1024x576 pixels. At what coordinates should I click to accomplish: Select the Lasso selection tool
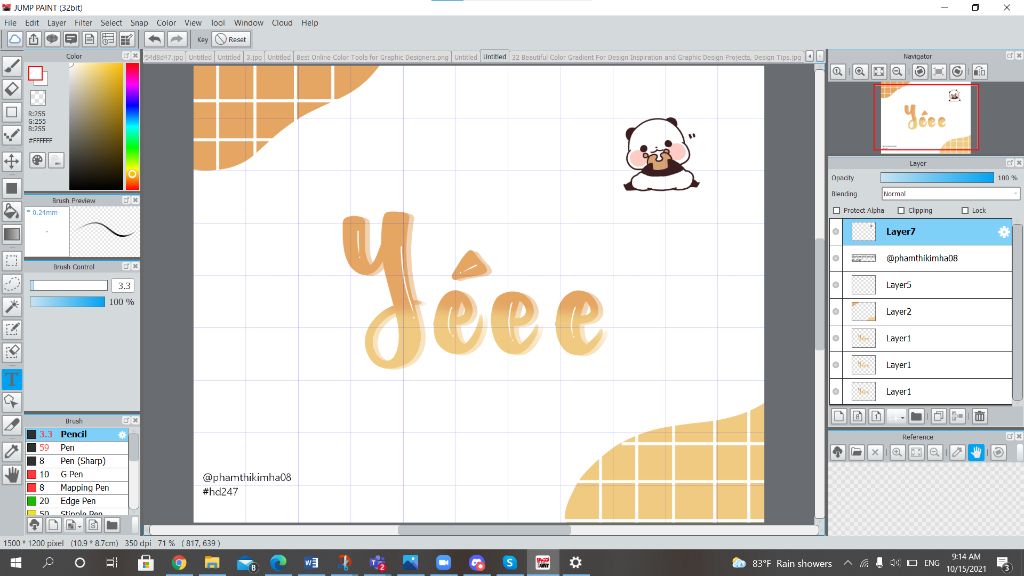(x=12, y=283)
